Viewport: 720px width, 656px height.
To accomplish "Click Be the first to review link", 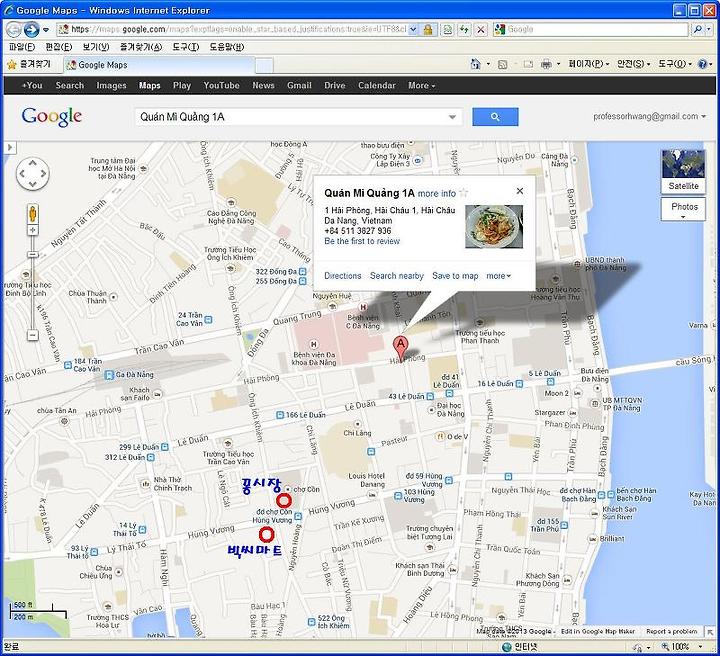I will pyautogui.click(x=362, y=241).
